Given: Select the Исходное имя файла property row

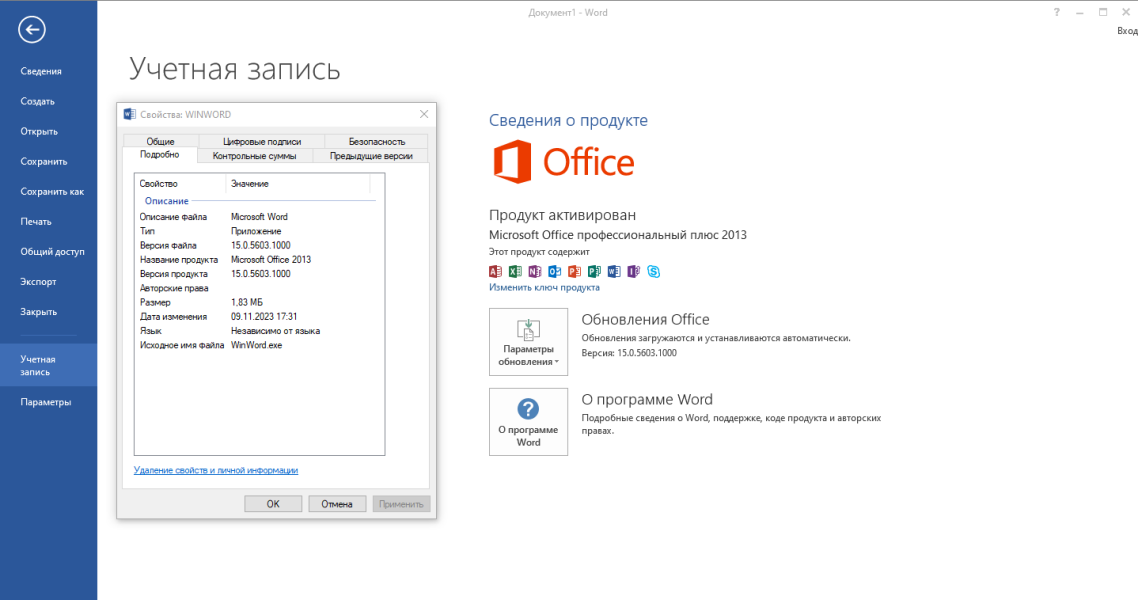Looking at the screenshot, I should click(258, 345).
